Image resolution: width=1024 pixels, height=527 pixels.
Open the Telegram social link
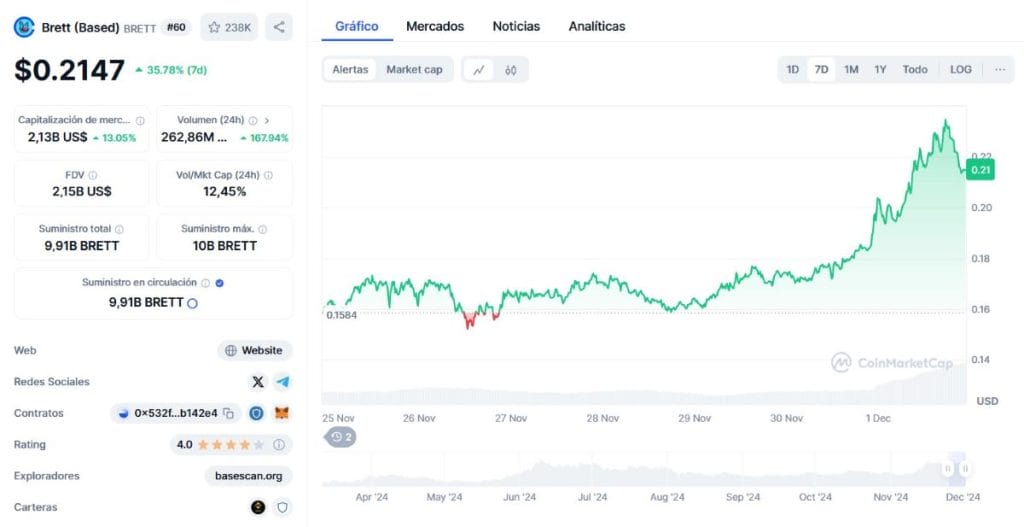coord(283,382)
